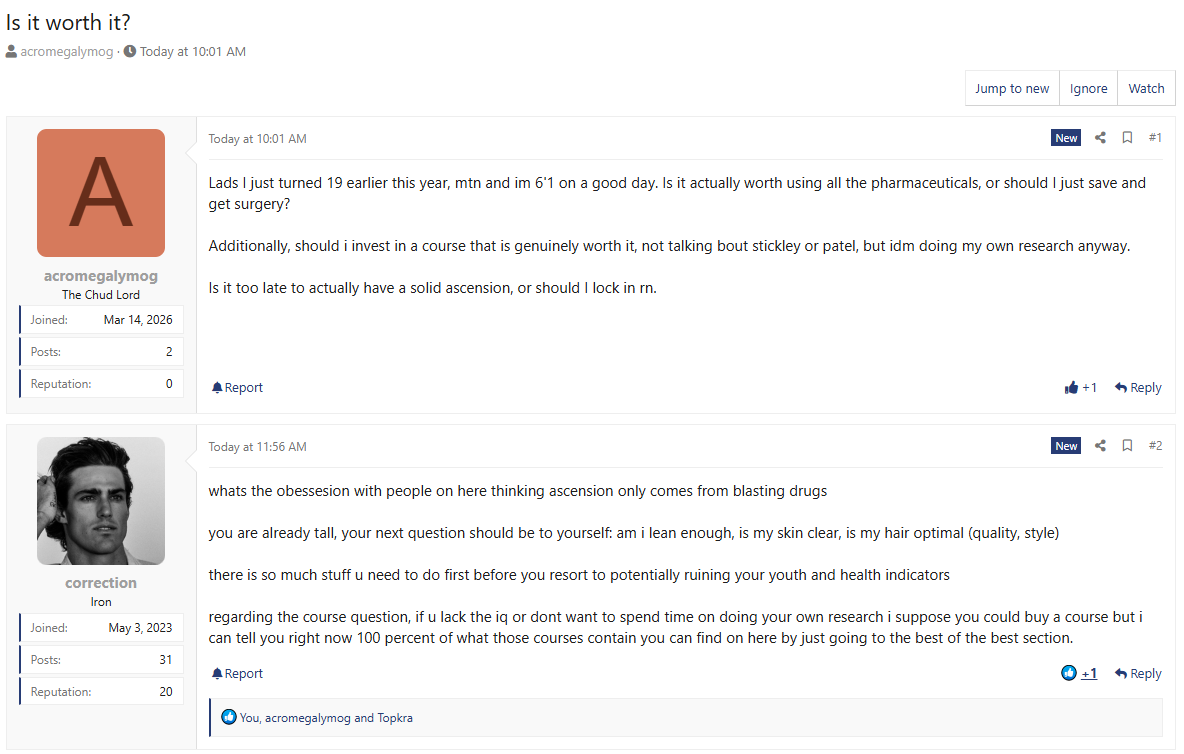Bookmark the first post
Image resolution: width=1184 pixels, height=754 pixels.
tap(1127, 138)
